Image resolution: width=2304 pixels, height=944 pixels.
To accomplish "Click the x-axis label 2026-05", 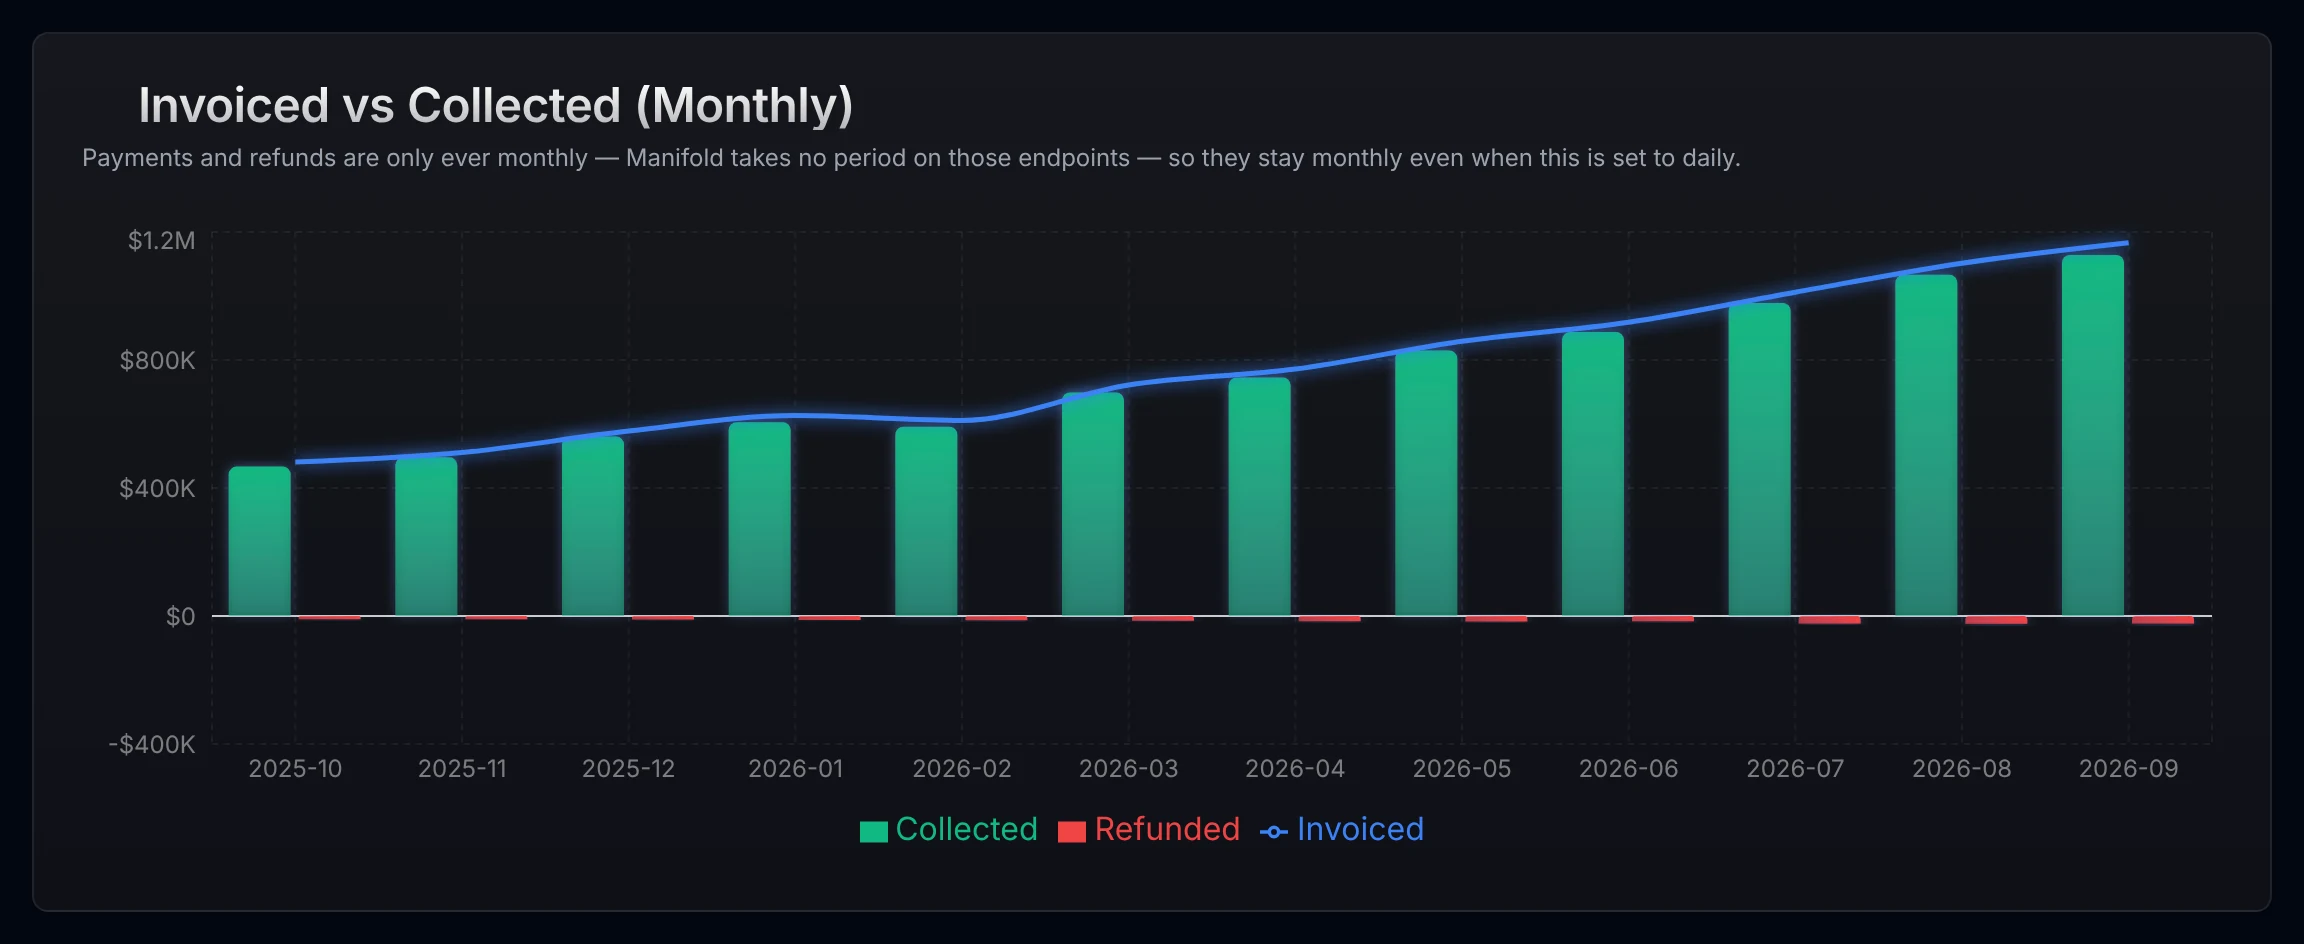I will point(1462,769).
